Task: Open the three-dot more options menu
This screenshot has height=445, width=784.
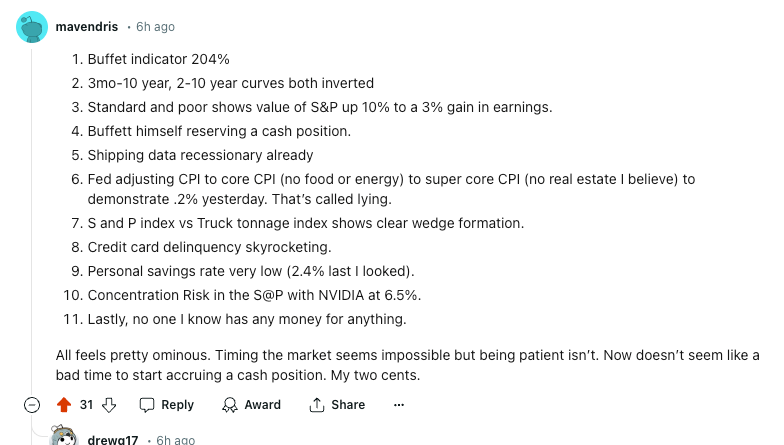Action: pyautogui.click(x=399, y=405)
